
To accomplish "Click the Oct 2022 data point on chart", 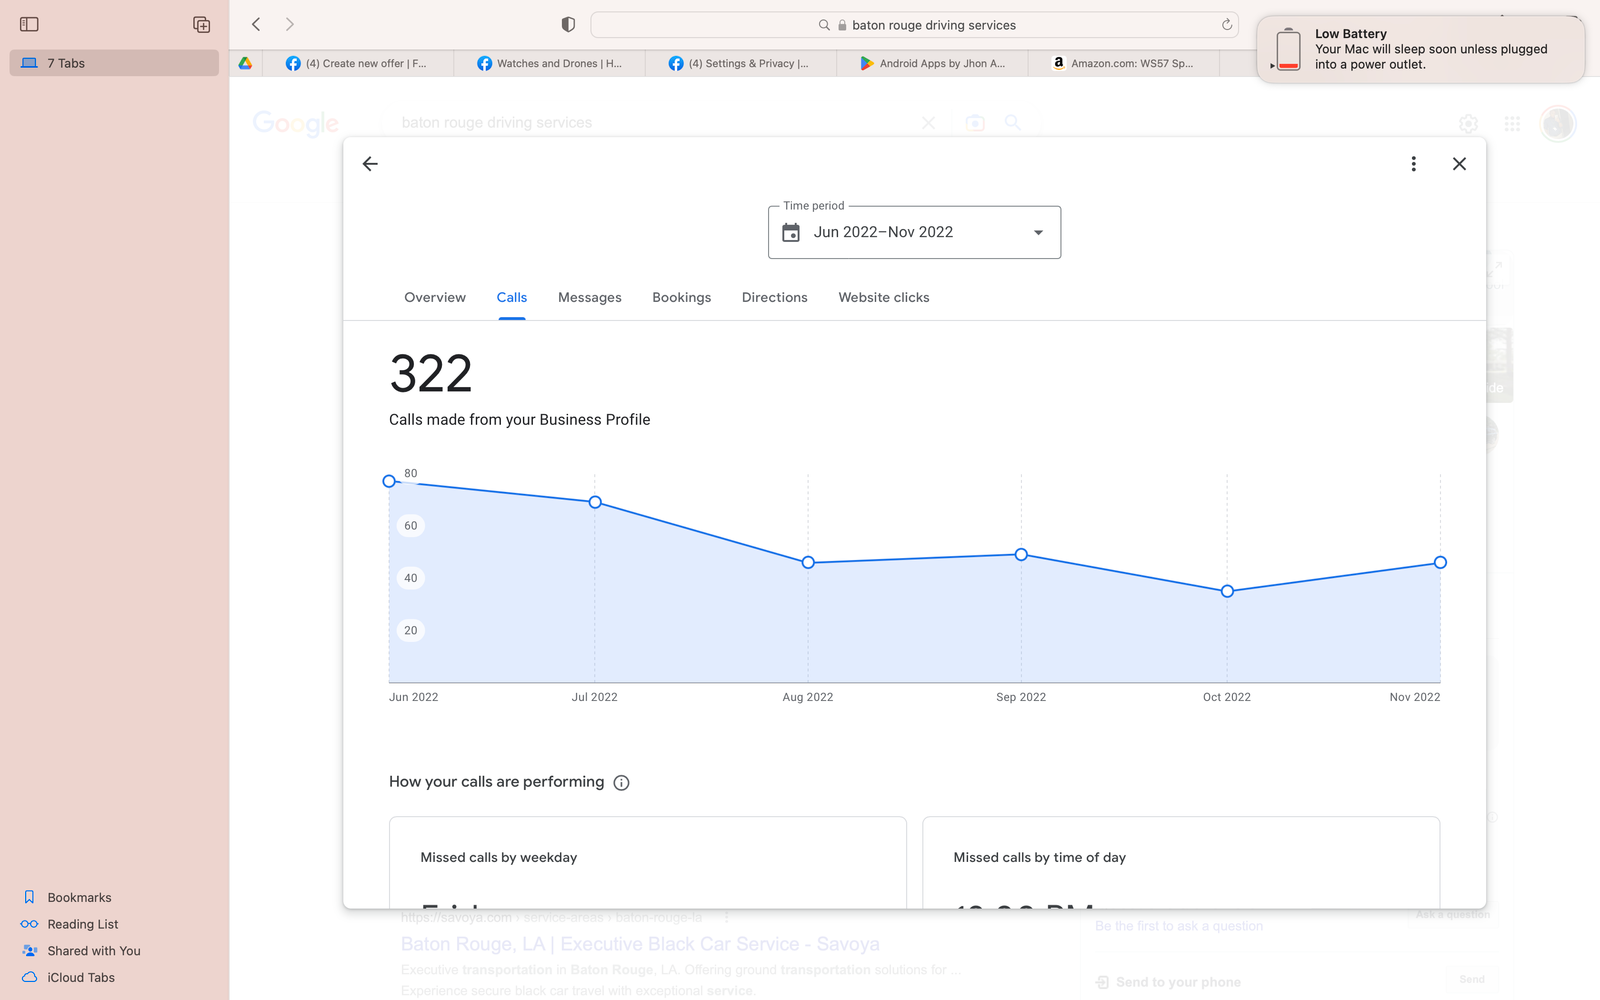I will point(1227,591).
